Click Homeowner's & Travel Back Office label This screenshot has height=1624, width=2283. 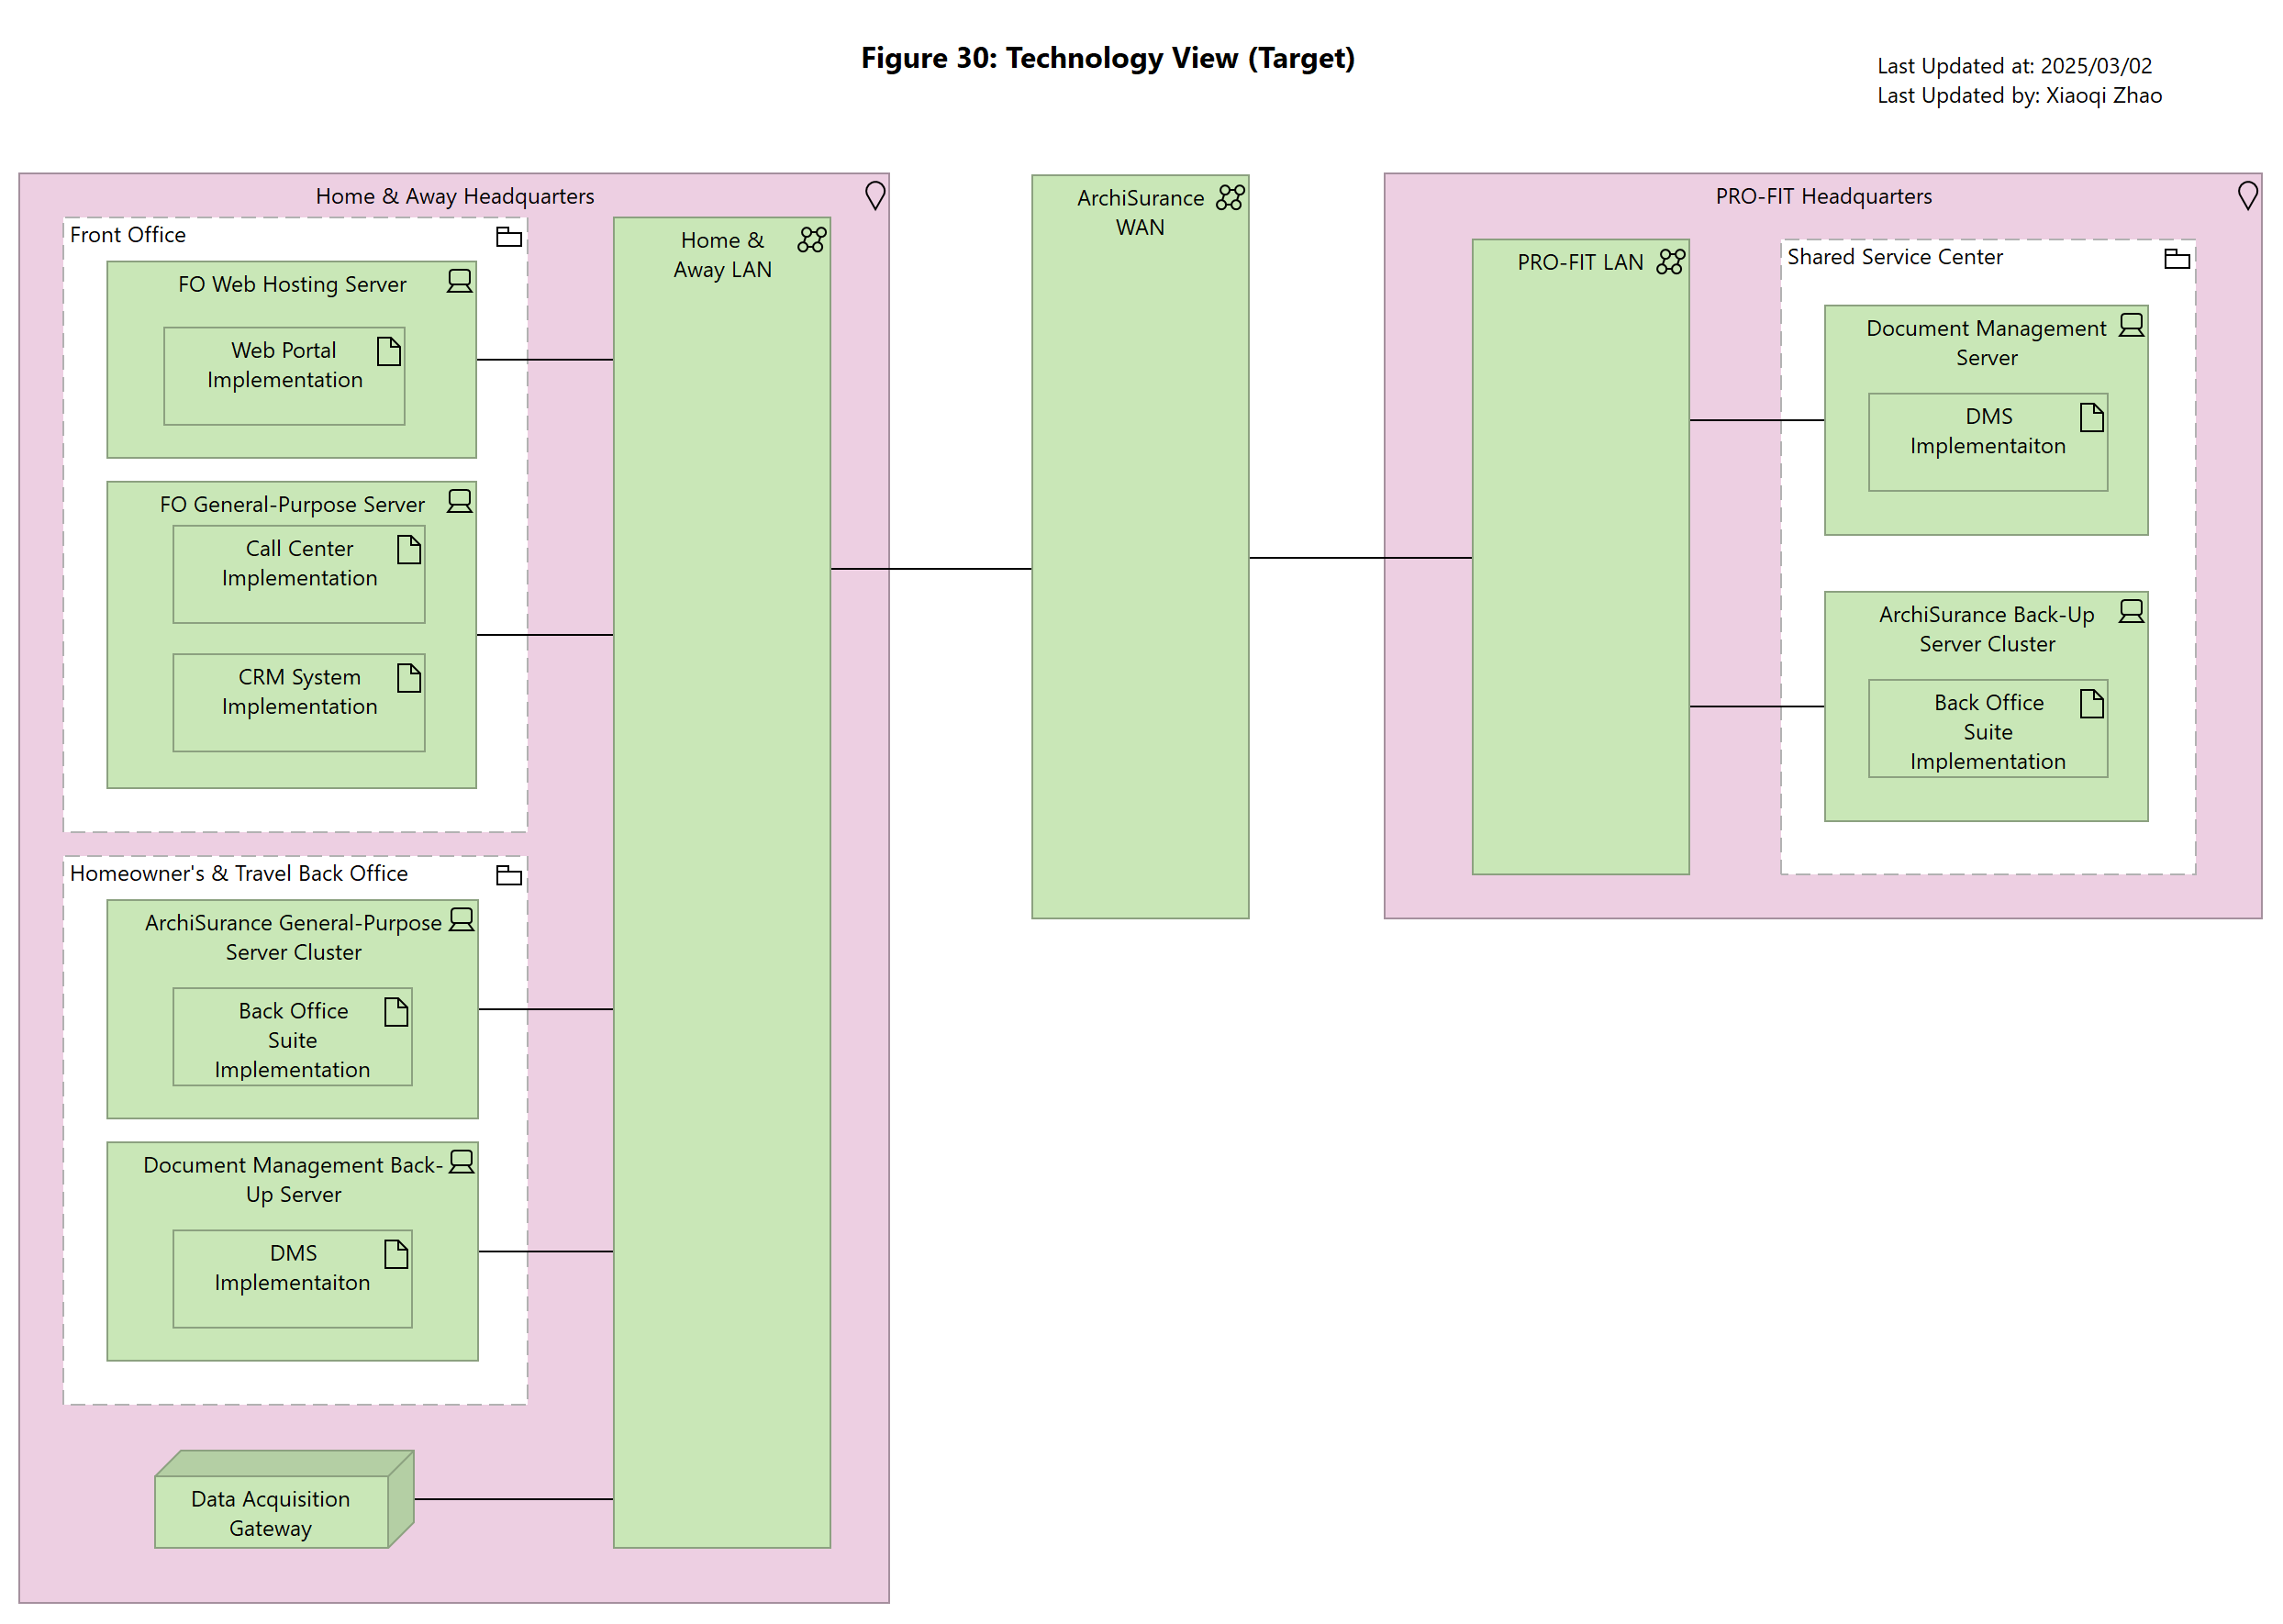(x=239, y=873)
